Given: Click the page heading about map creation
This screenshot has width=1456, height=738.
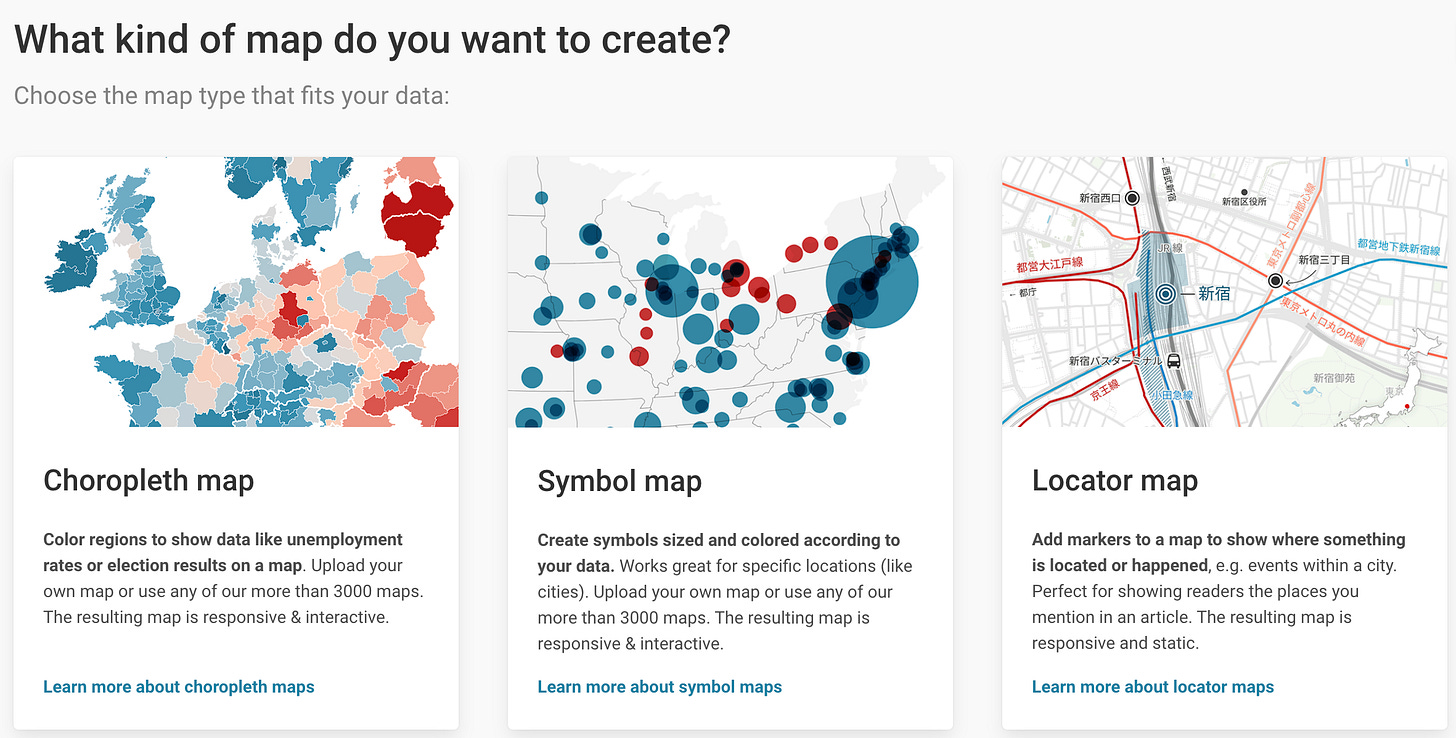Looking at the screenshot, I should tap(372, 39).
